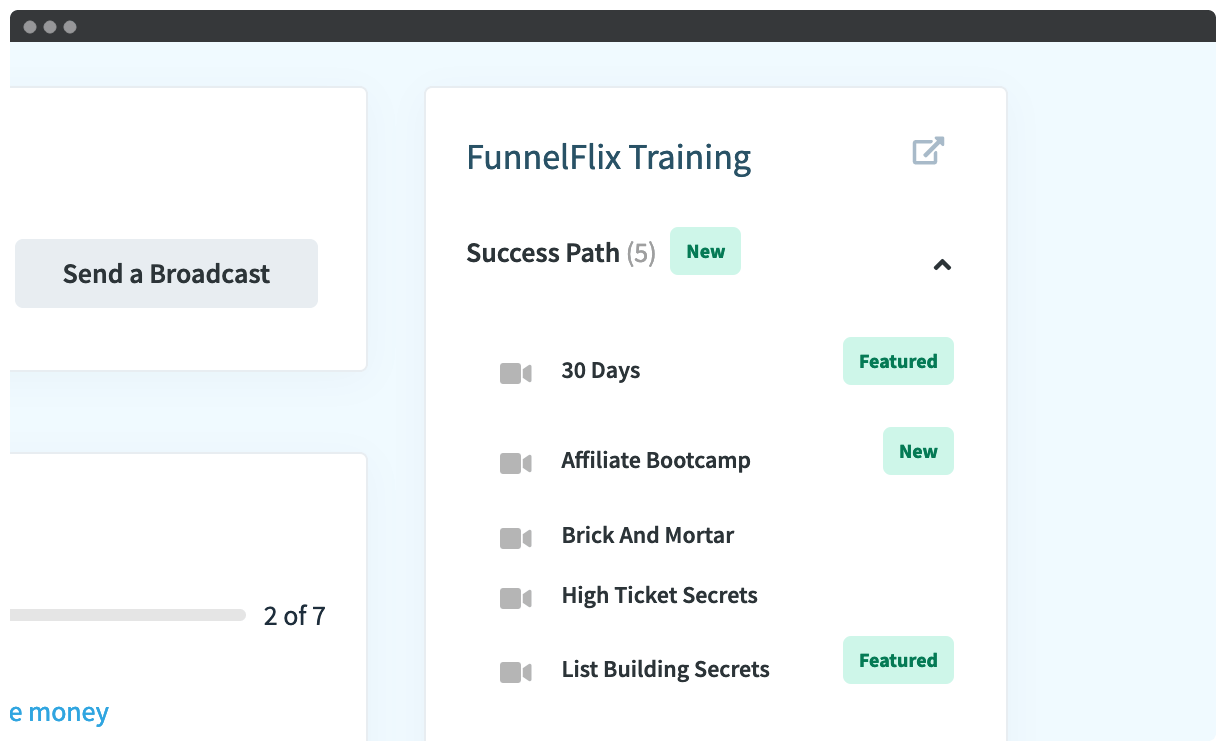
Task: Open the 30 Days course
Action: [x=600, y=370]
